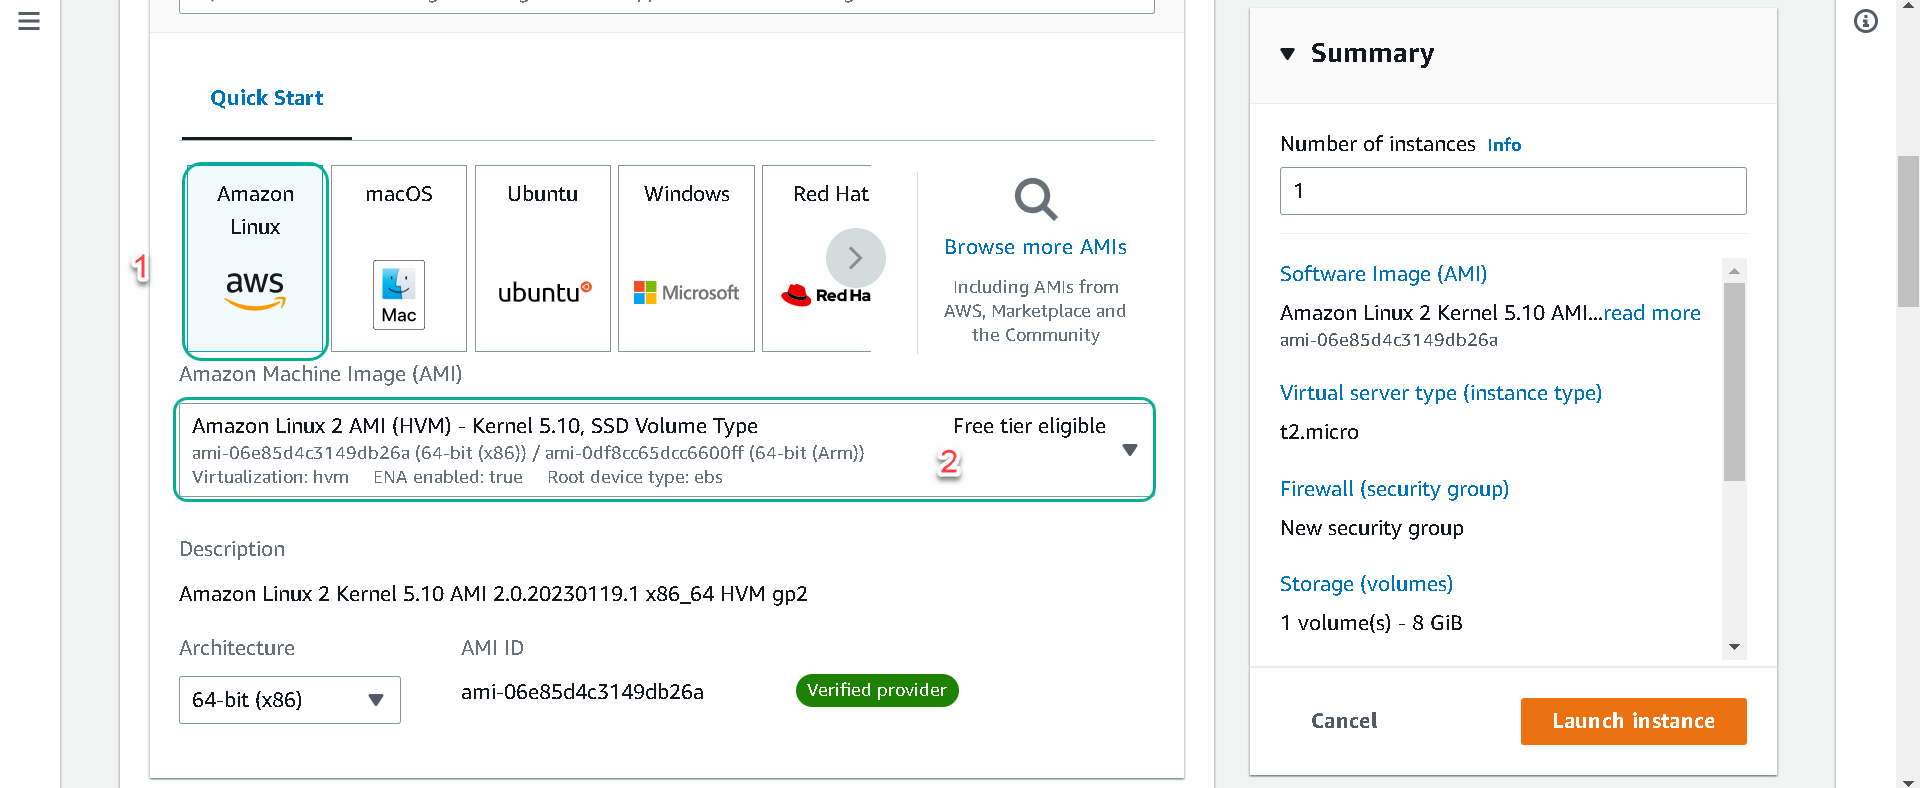Open the Architecture 64-bit (x86) dropdown

click(x=290, y=700)
